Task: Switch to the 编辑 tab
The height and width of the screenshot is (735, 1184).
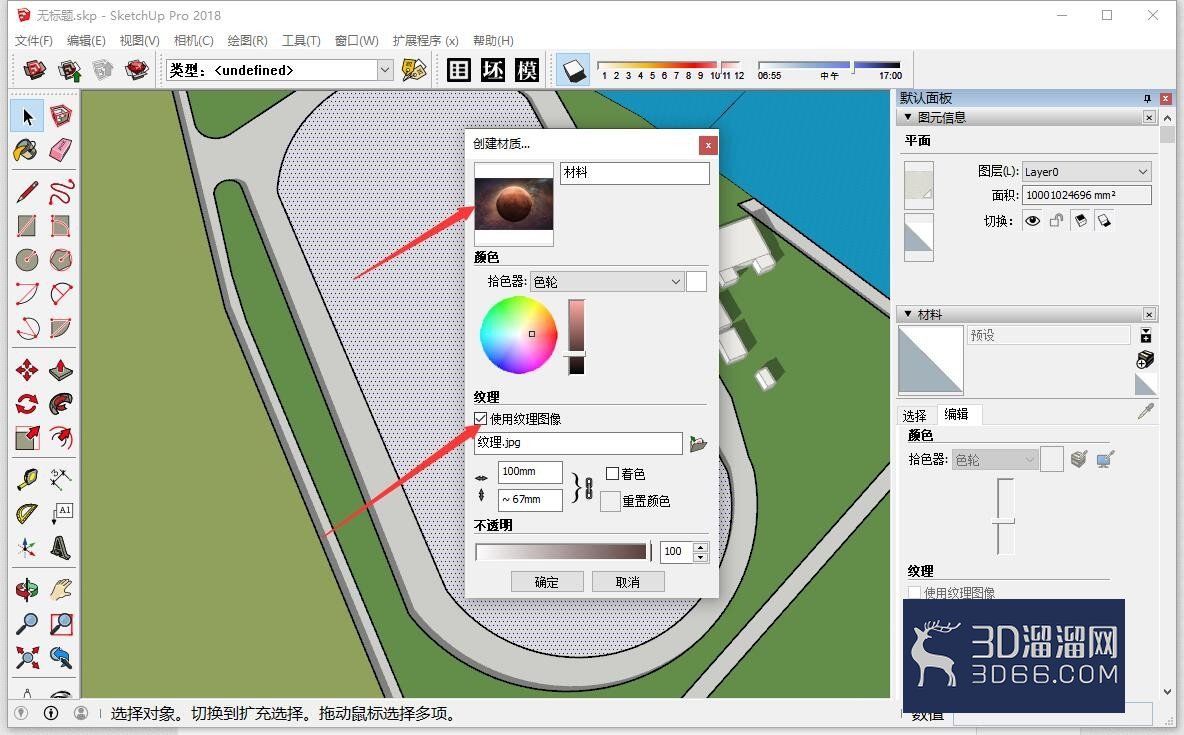Action: click(x=957, y=414)
